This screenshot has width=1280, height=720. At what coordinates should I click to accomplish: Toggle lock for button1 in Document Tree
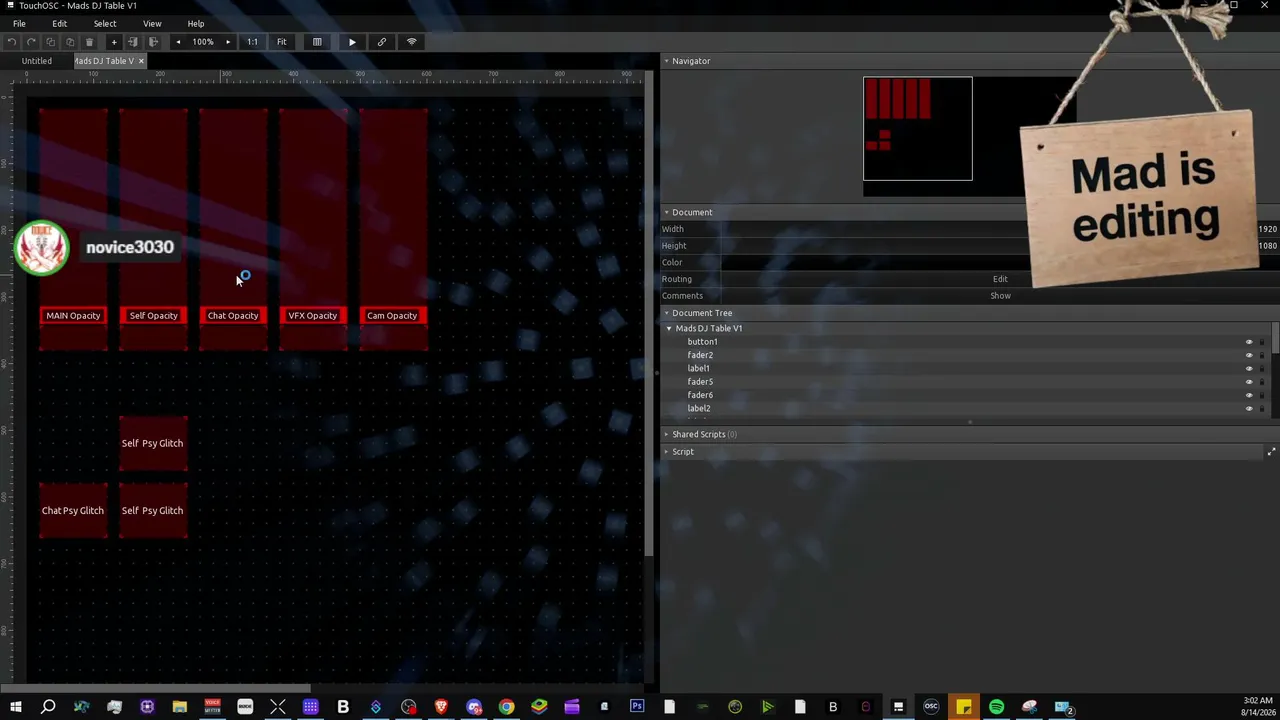pyautogui.click(x=1262, y=342)
